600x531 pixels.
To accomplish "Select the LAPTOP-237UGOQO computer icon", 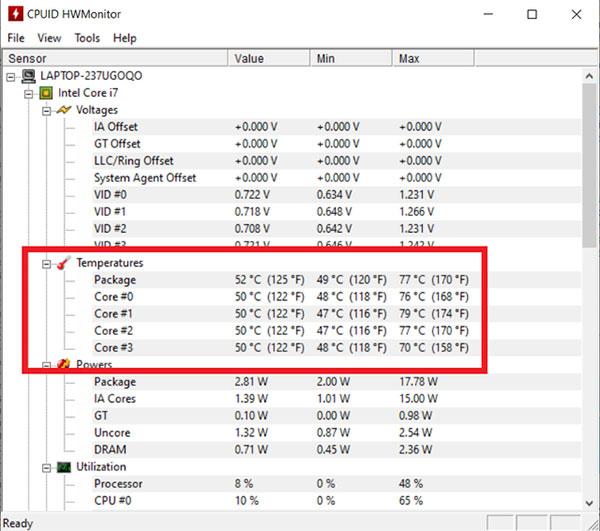I will [28, 76].
